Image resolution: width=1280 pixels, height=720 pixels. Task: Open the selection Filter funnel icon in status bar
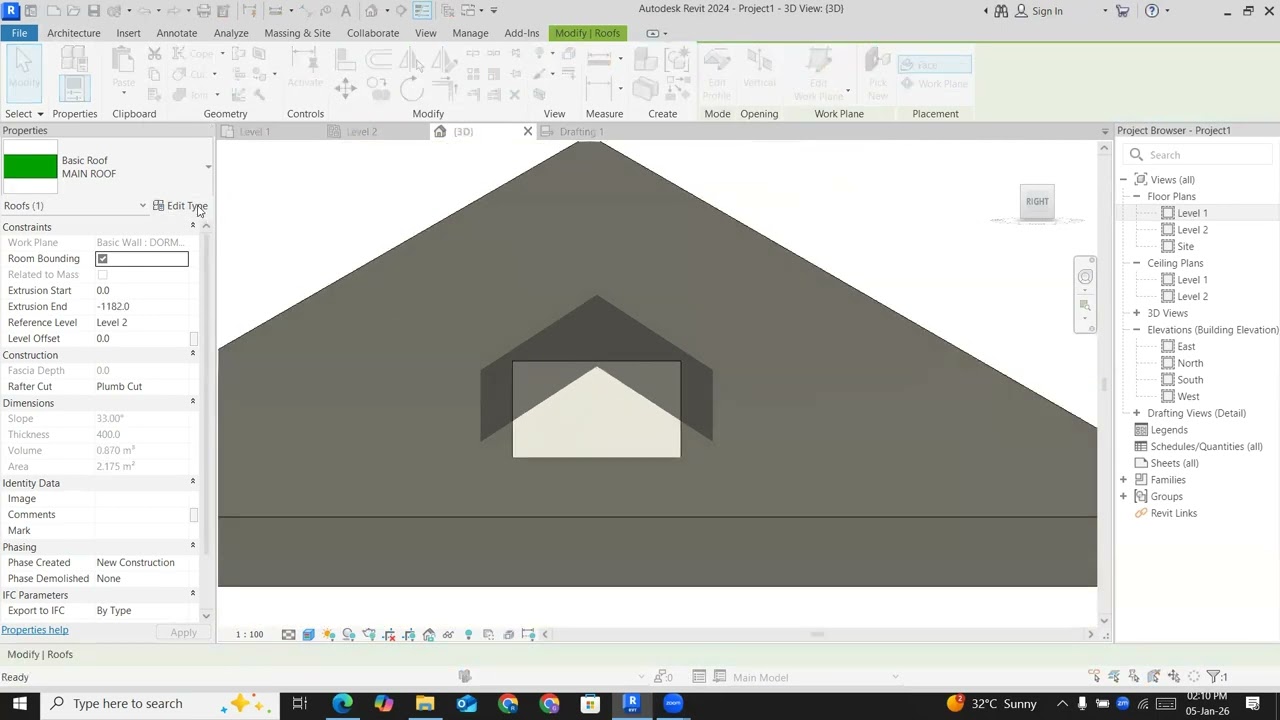(1215, 677)
